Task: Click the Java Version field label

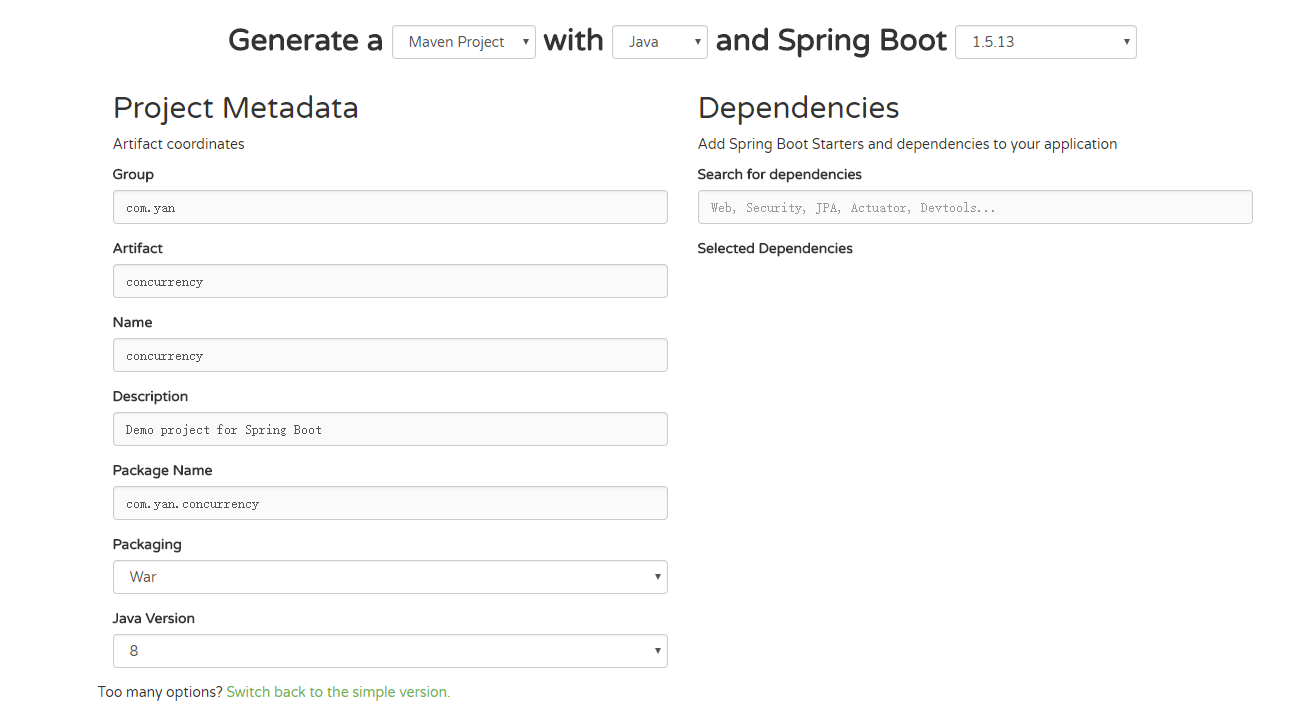Action: 154,618
